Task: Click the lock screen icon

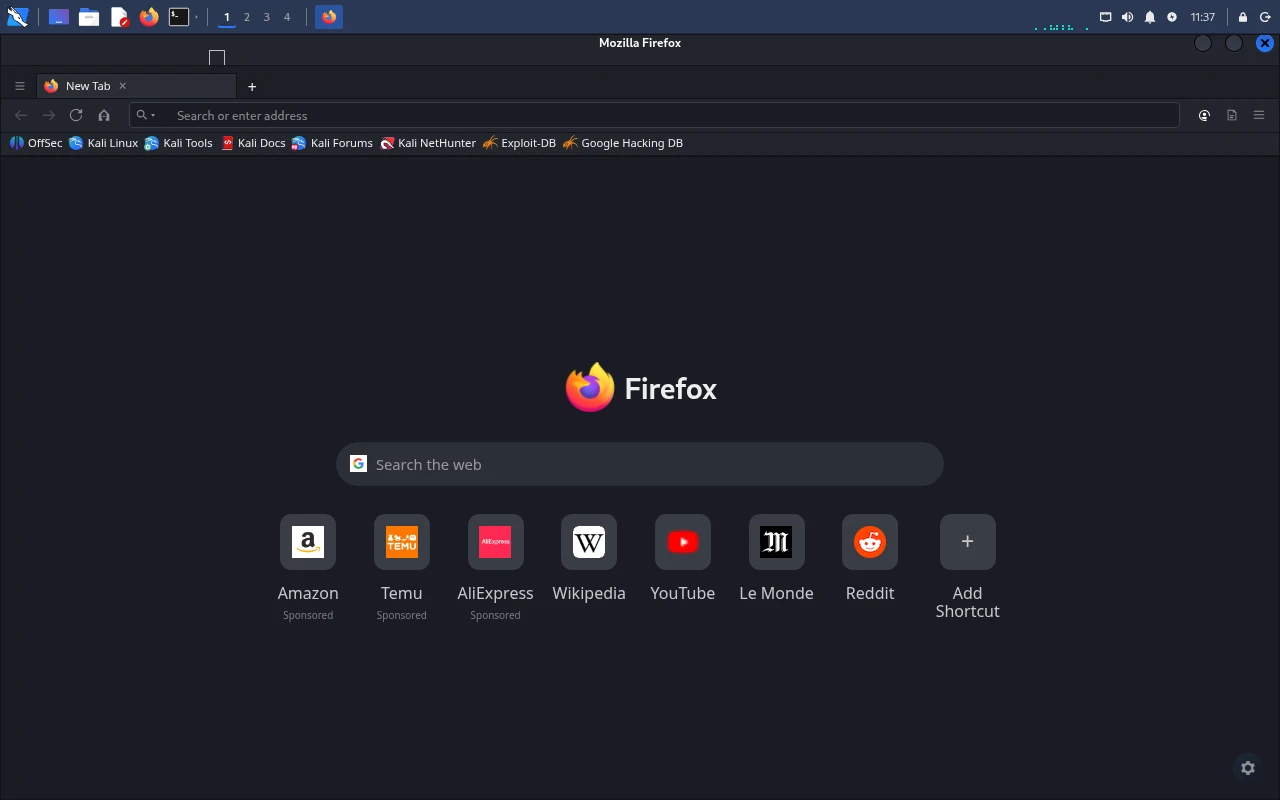Action: (x=1243, y=17)
